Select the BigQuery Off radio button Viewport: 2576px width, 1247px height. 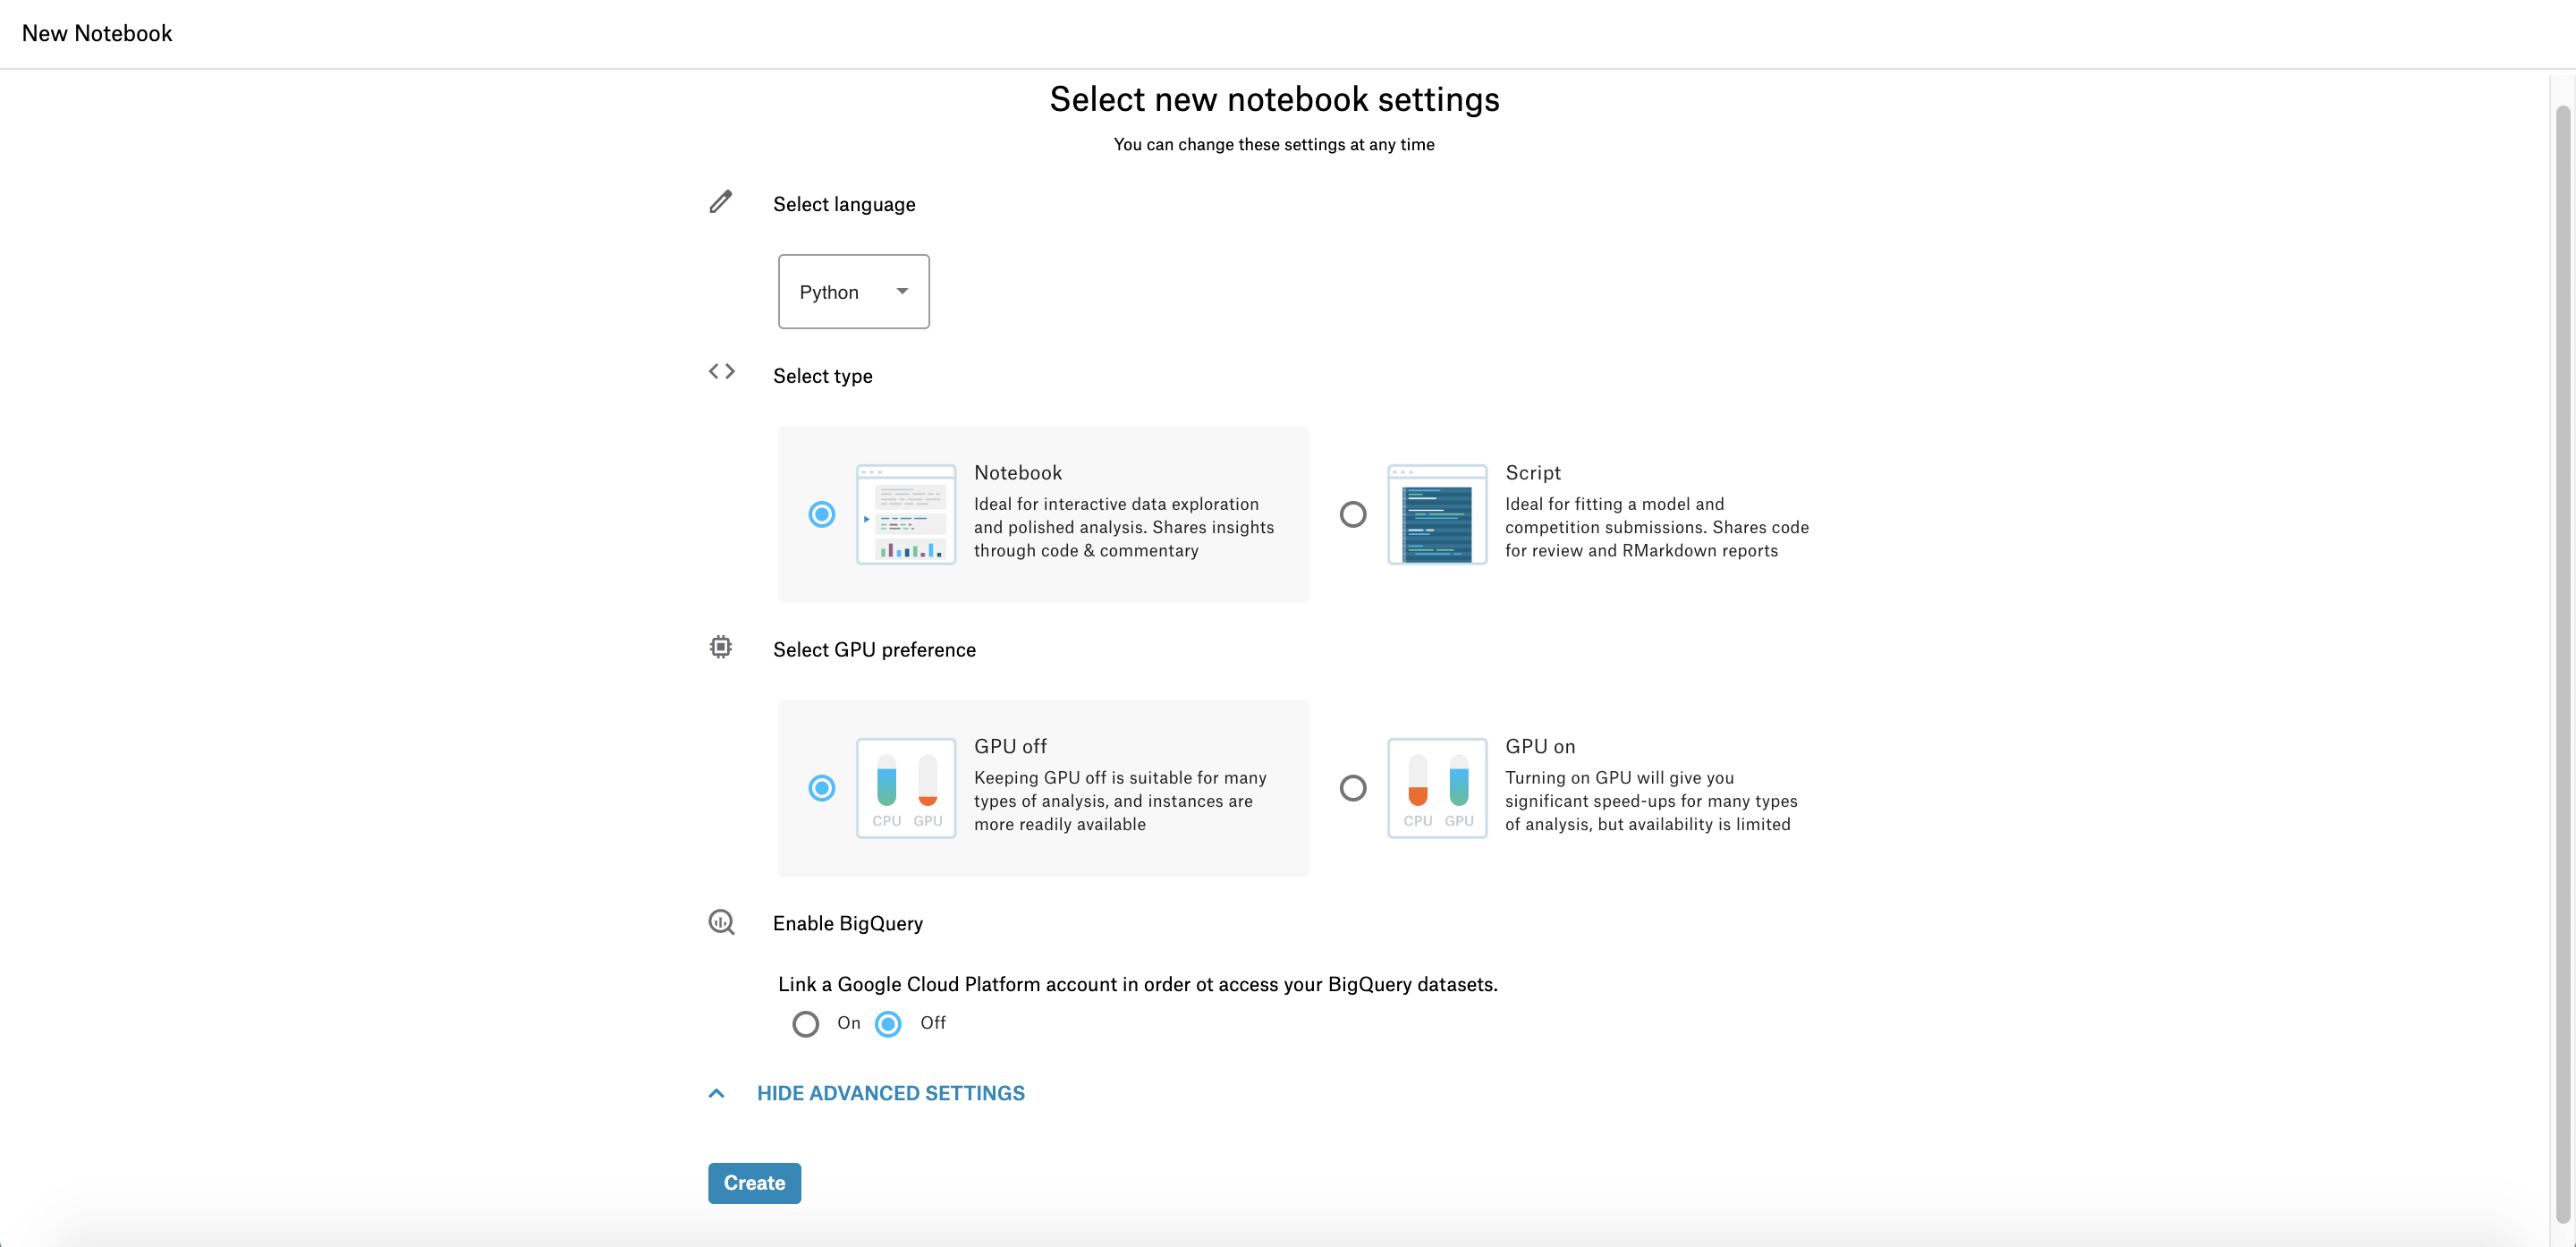[888, 1024]
